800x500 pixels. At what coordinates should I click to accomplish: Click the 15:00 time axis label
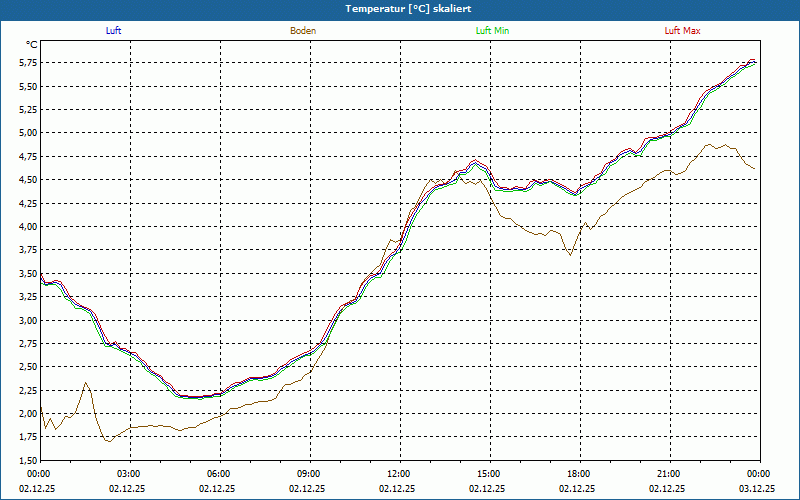(490, 474)
